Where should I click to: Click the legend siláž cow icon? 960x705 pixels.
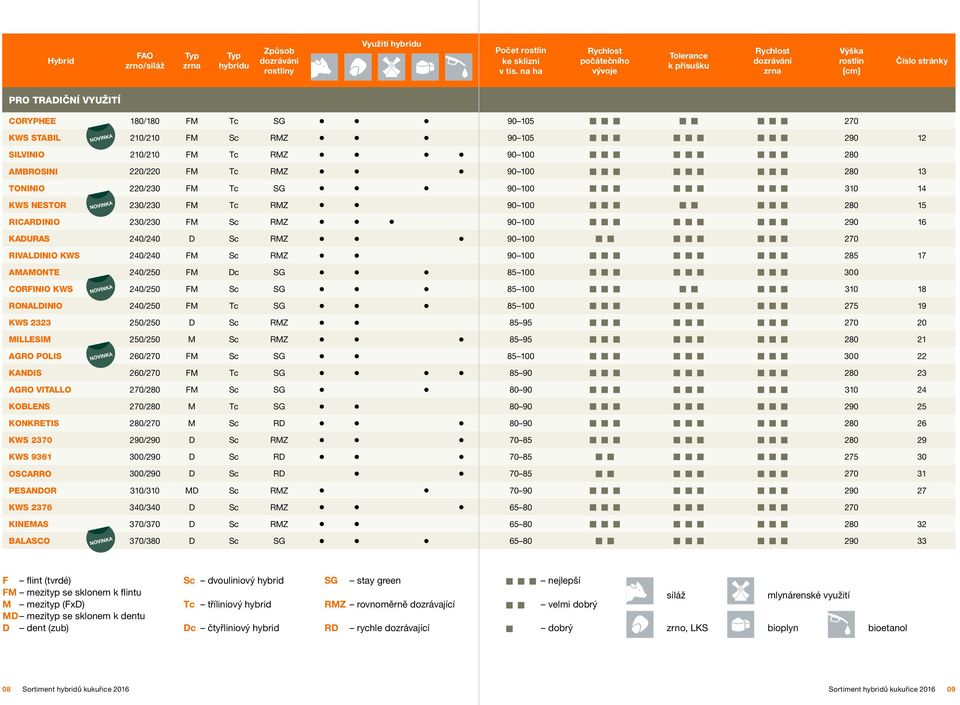(x=640, y=591)
